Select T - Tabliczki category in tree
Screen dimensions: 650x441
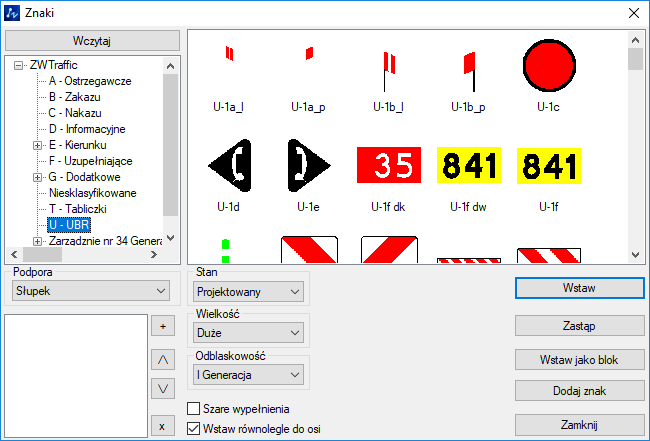(84, 209)
